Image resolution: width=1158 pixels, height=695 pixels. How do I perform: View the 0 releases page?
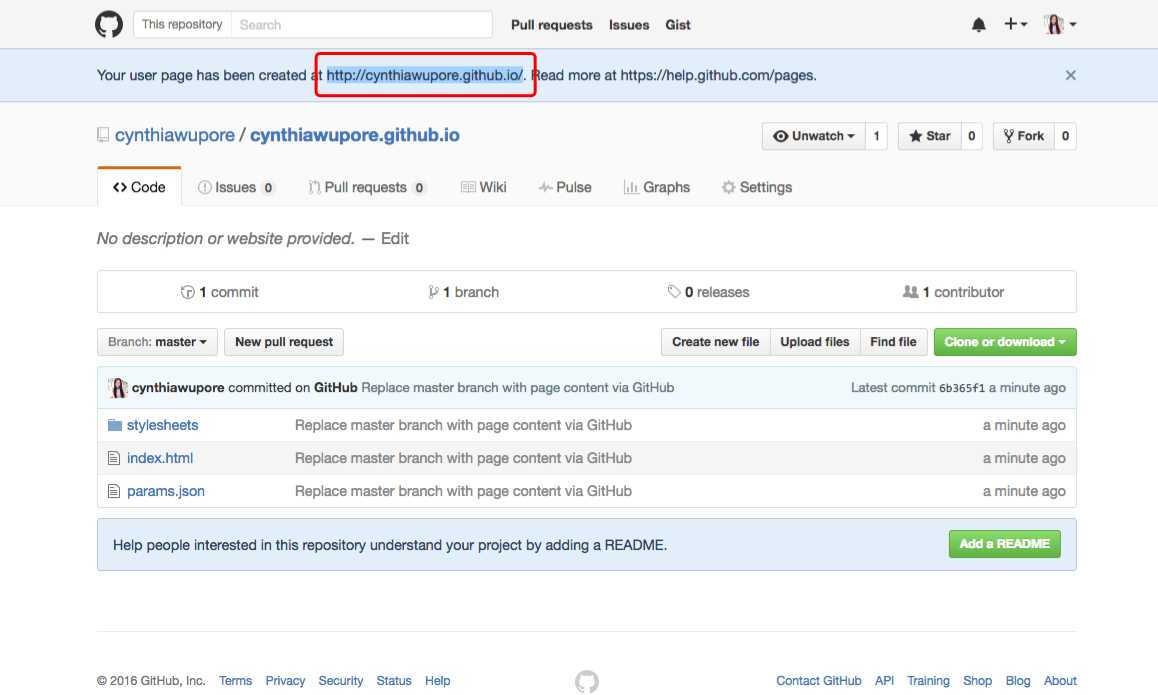click(x=708, y=292)
